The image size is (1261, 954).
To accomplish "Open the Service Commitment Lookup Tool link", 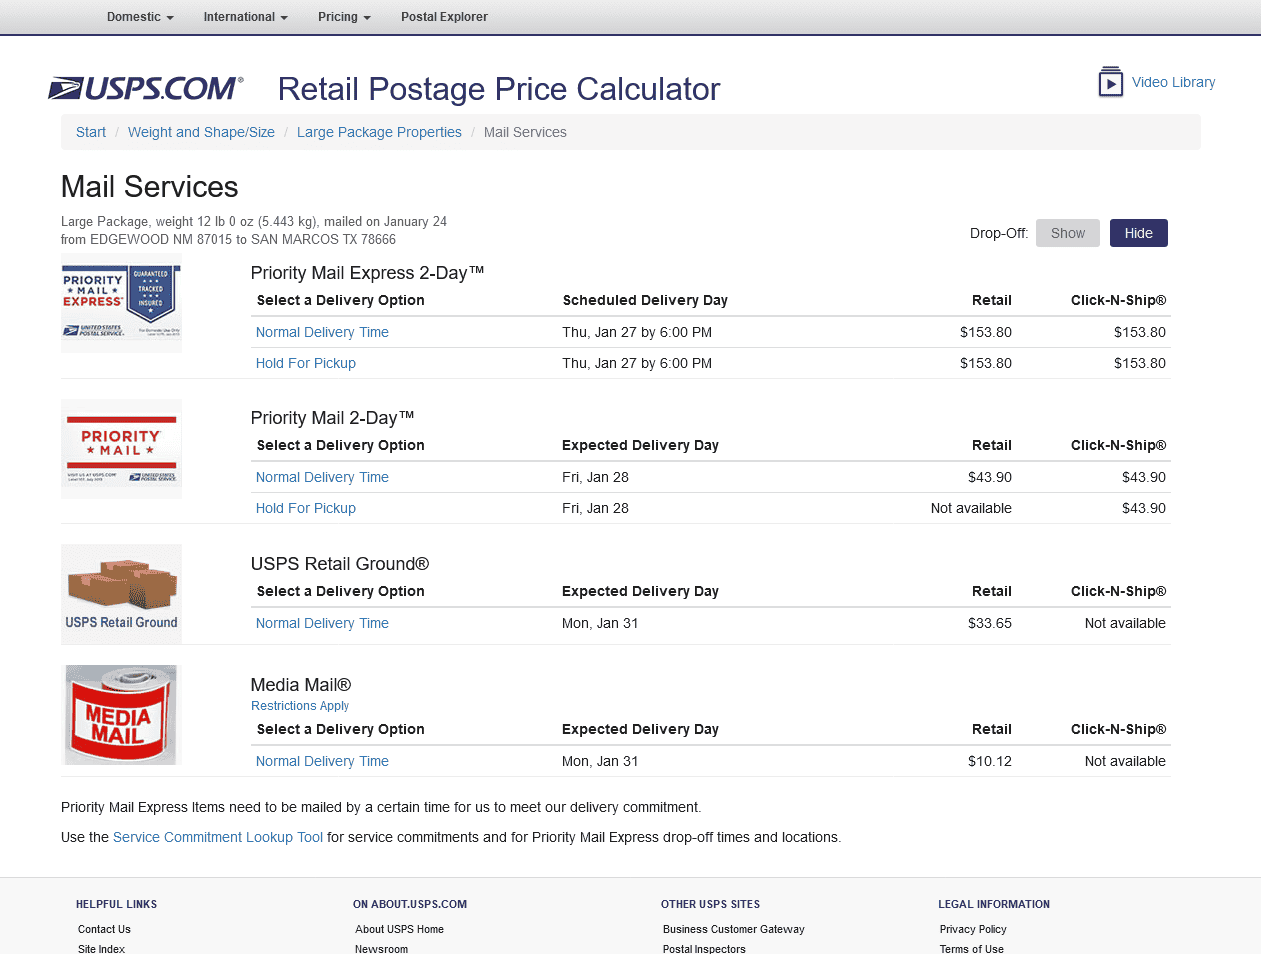I will pos(218,837).
